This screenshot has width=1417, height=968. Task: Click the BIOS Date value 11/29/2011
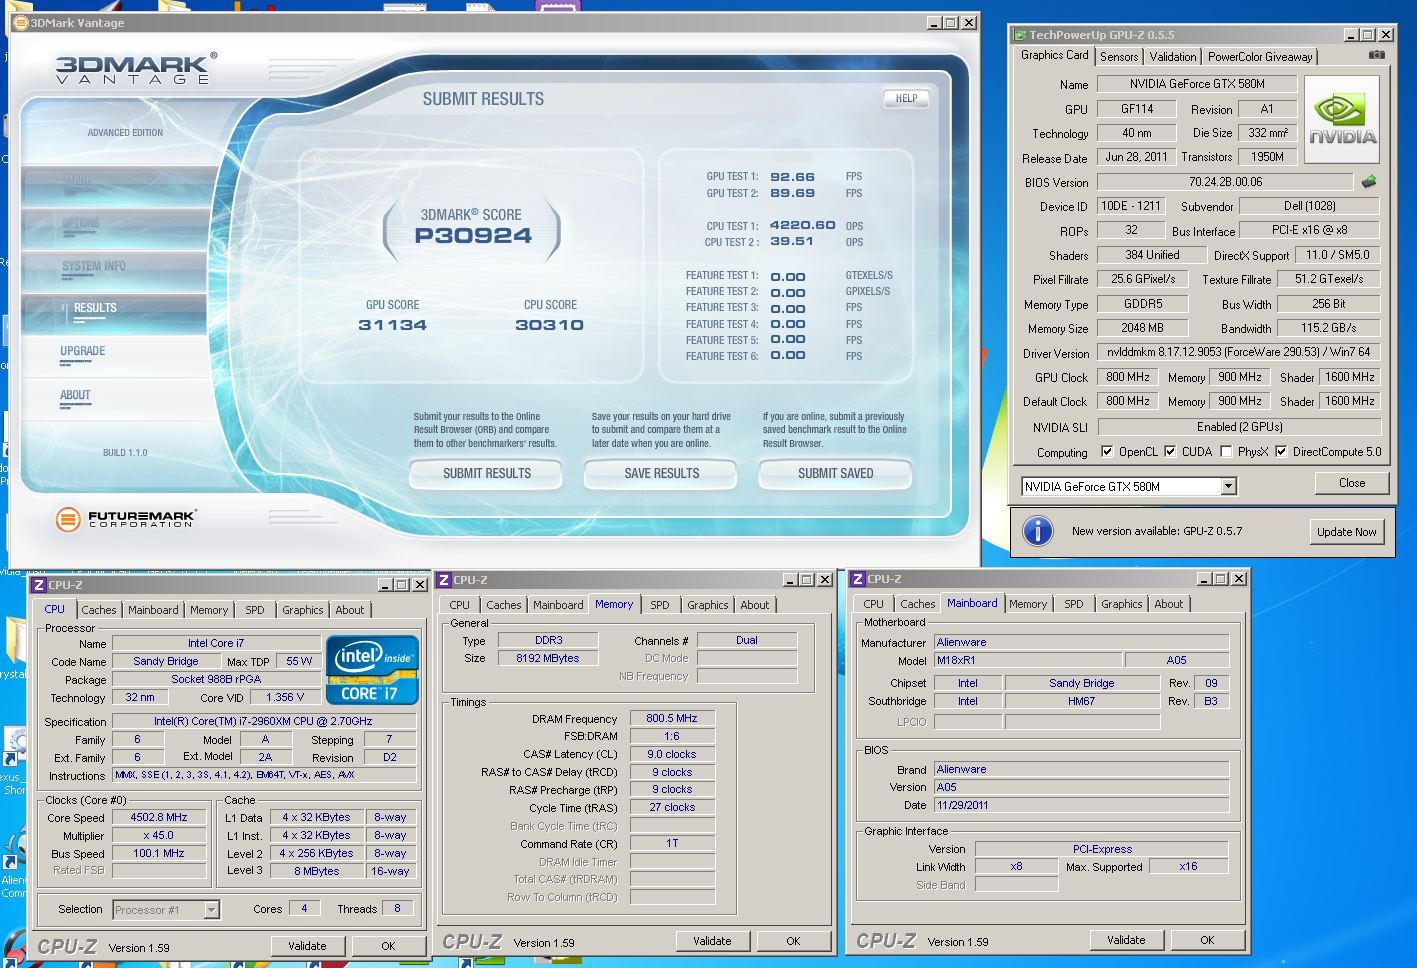click(x=1081, y=805)
